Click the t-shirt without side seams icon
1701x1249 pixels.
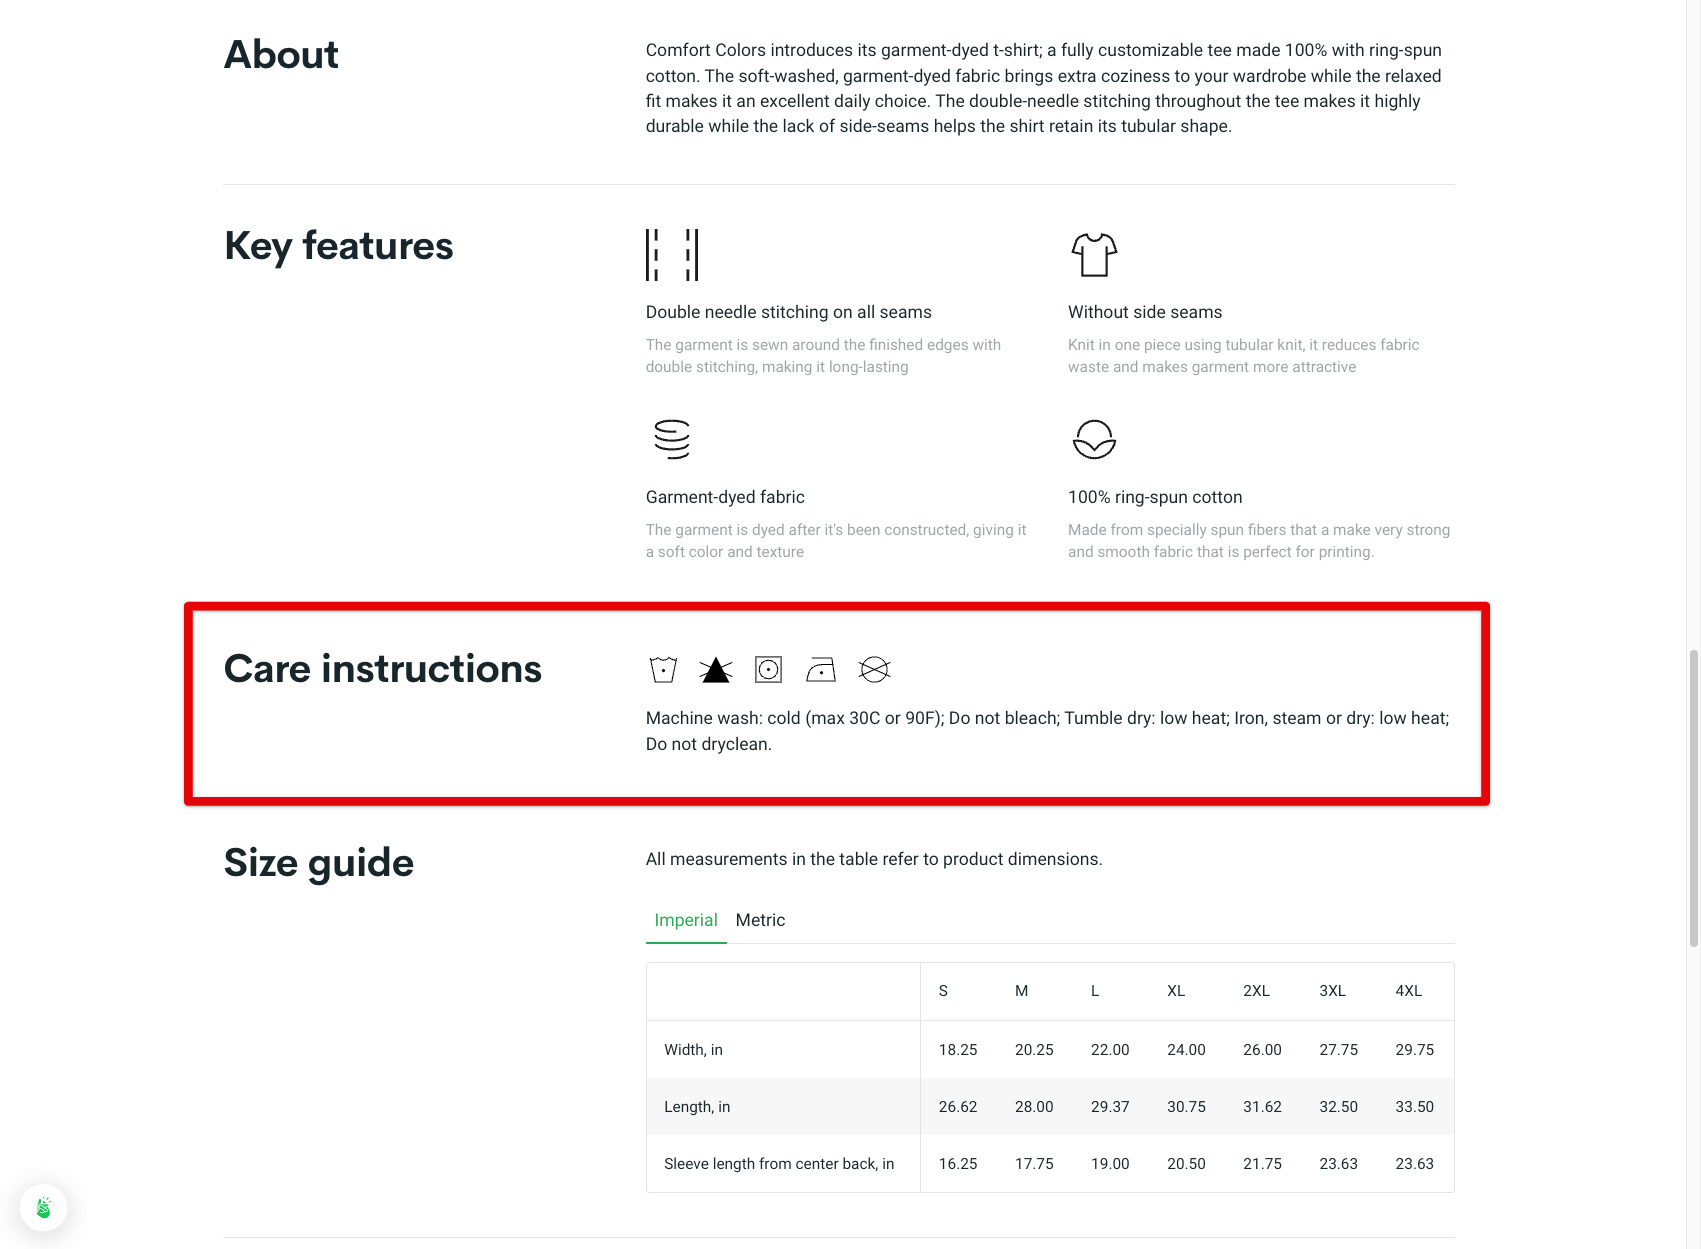click(x=1094, y=255)
